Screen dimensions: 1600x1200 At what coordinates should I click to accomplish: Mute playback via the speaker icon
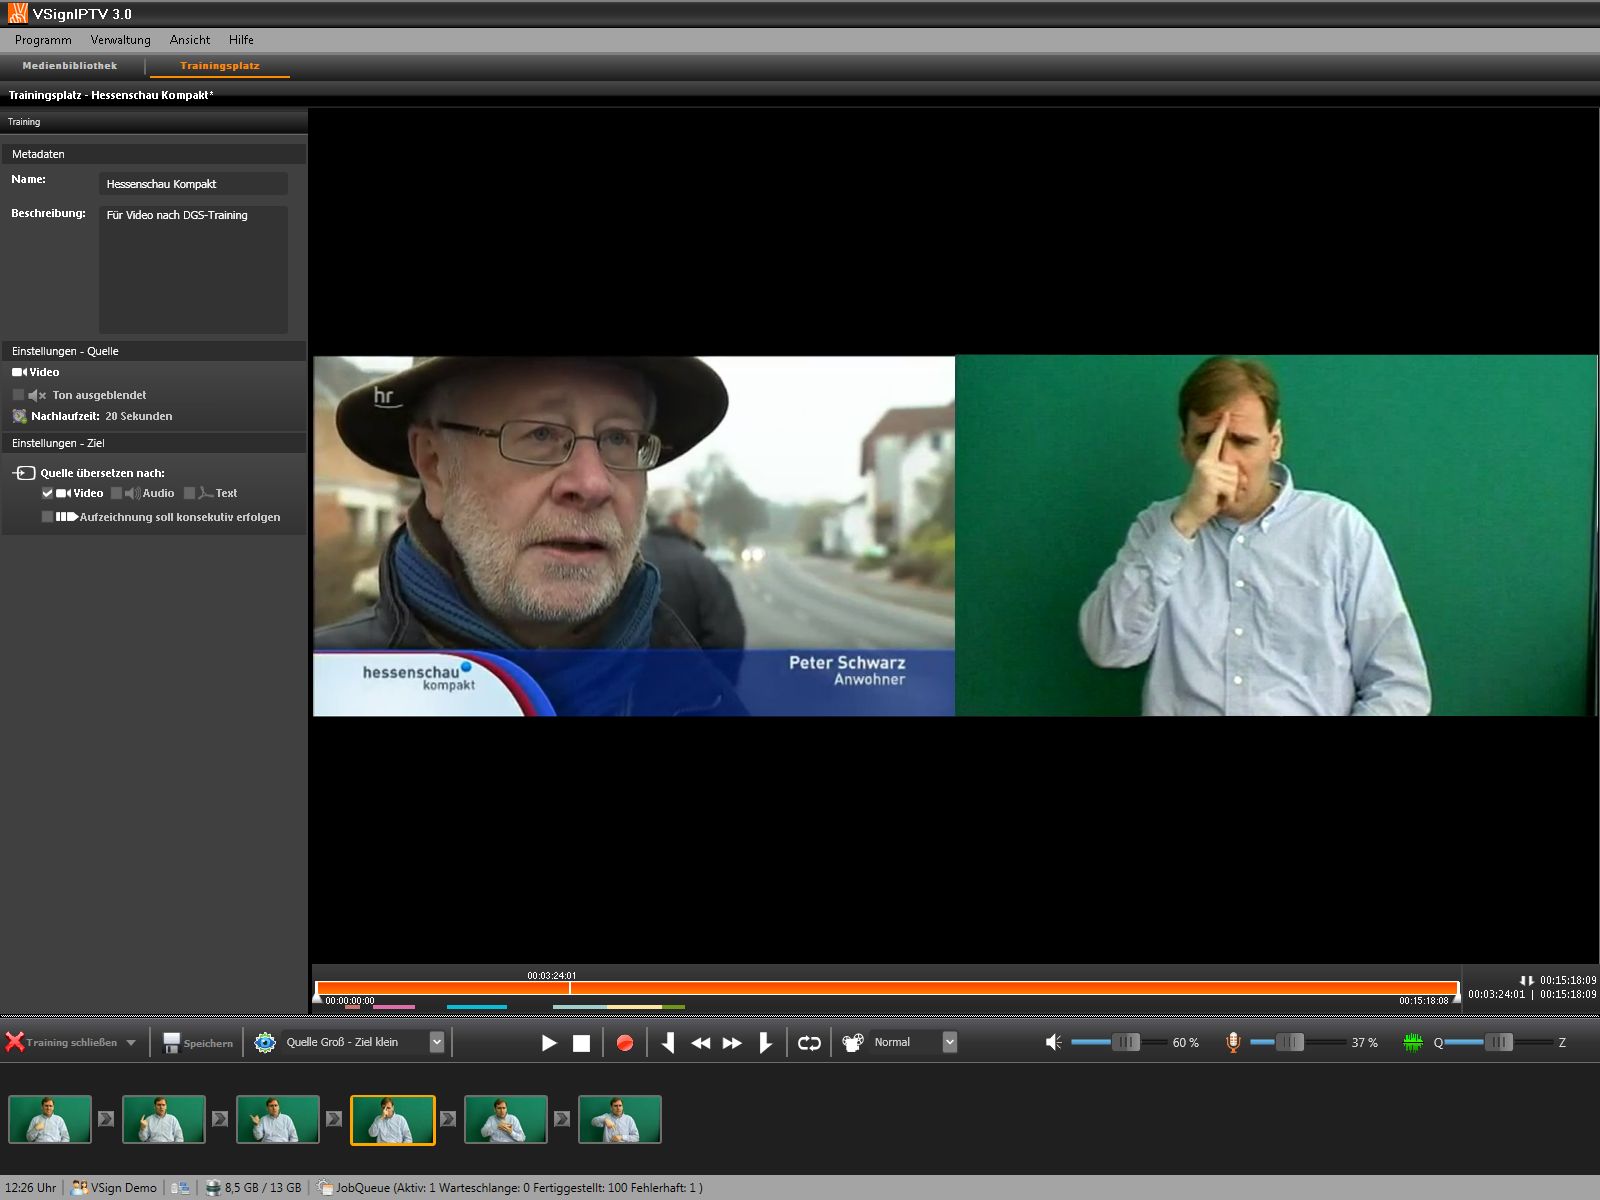pos(1053,1043)
